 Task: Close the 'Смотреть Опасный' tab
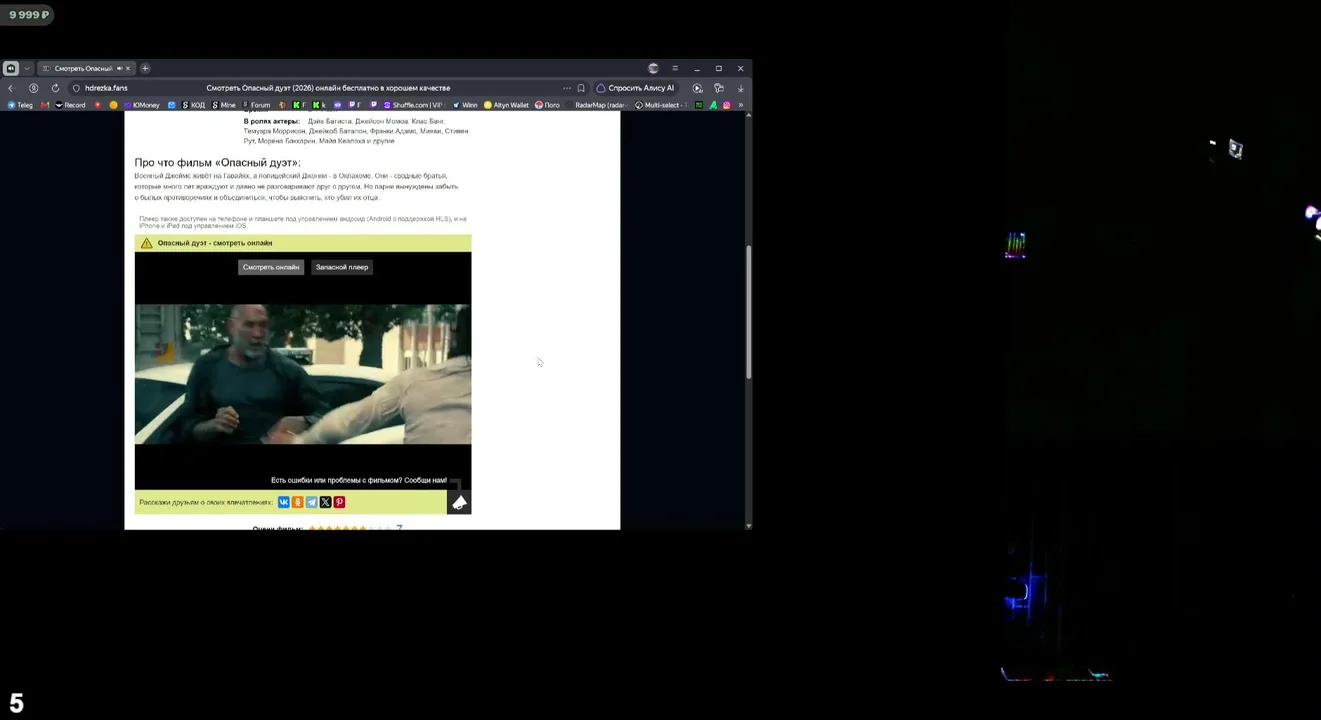[128, 68]
